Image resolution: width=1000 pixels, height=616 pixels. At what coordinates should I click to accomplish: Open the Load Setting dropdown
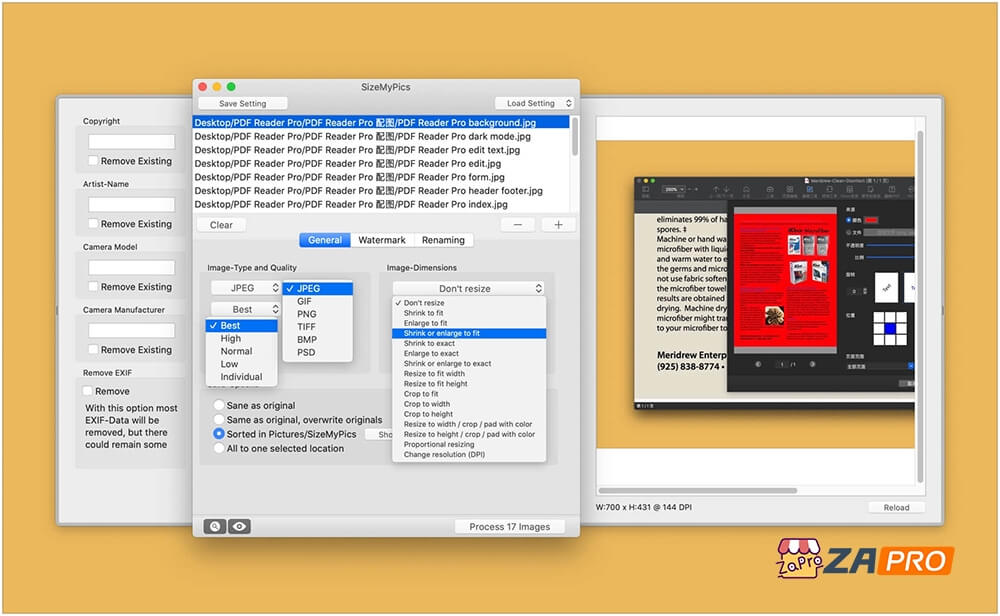[535, 103]
